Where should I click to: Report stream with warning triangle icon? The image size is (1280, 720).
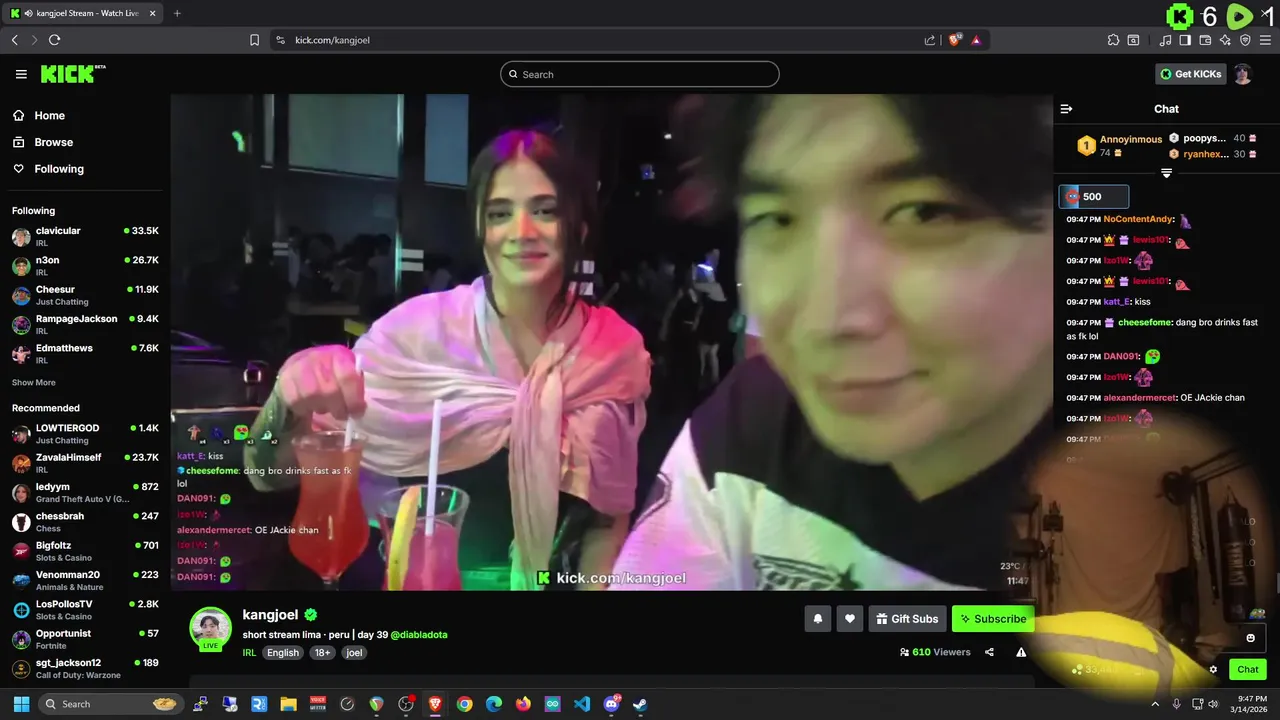(1021, 652)
